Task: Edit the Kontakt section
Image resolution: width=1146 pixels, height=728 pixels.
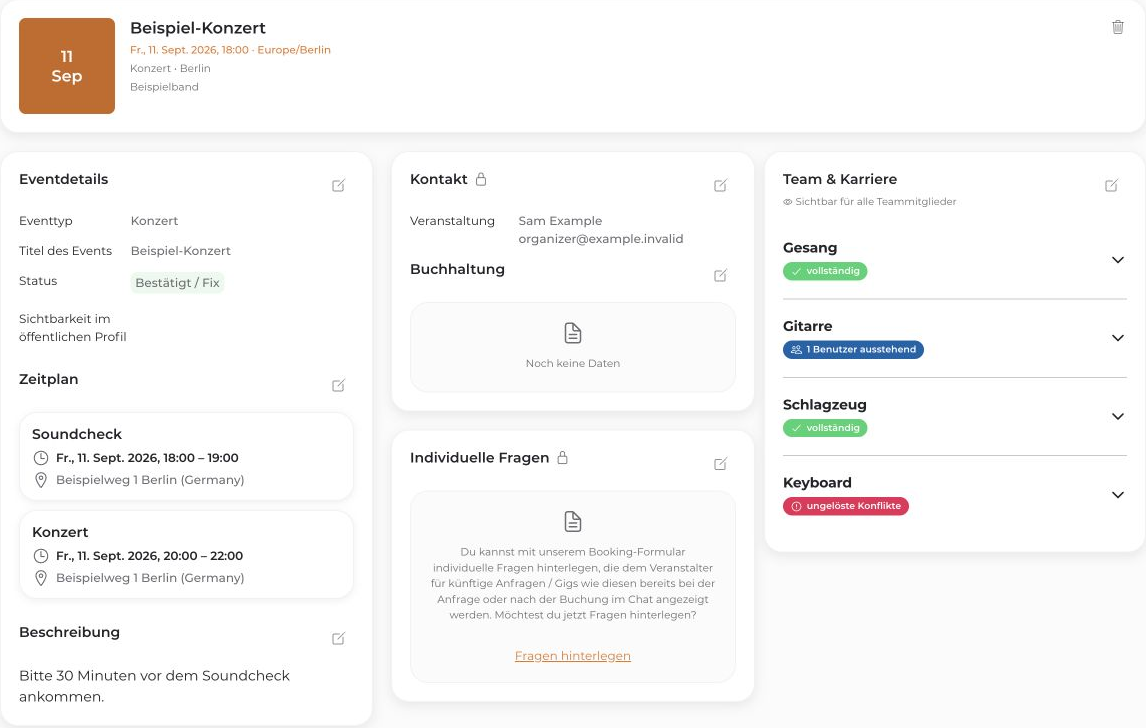Action: [721, 186]
